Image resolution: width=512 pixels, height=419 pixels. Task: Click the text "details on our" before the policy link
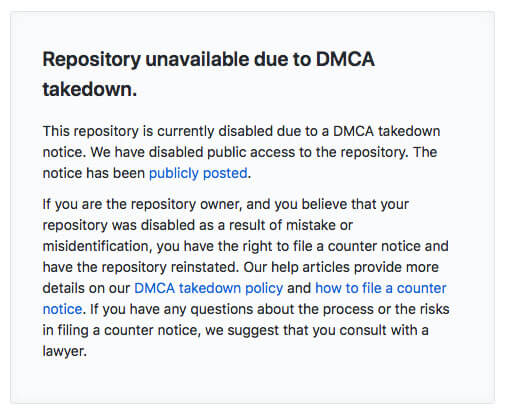(86, 288)
